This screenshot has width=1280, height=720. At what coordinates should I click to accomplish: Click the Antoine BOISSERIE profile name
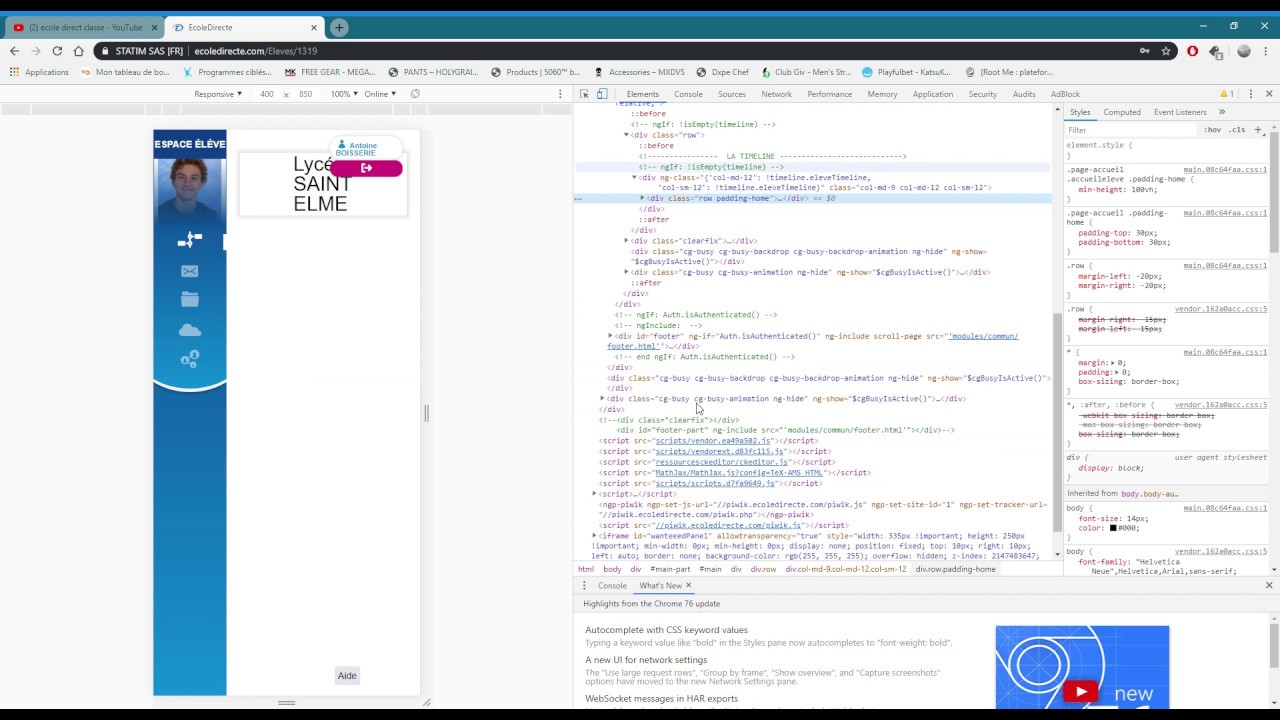(357, 148)
